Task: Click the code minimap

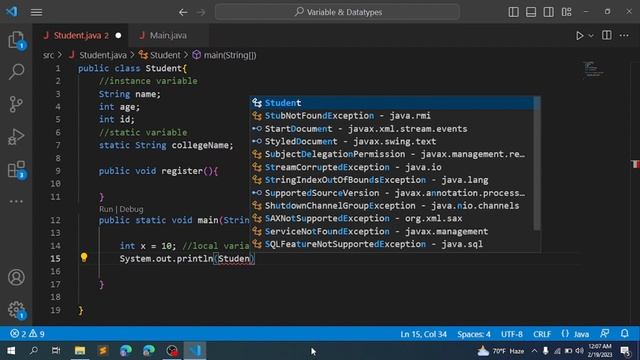Action: tap(593, 69)
